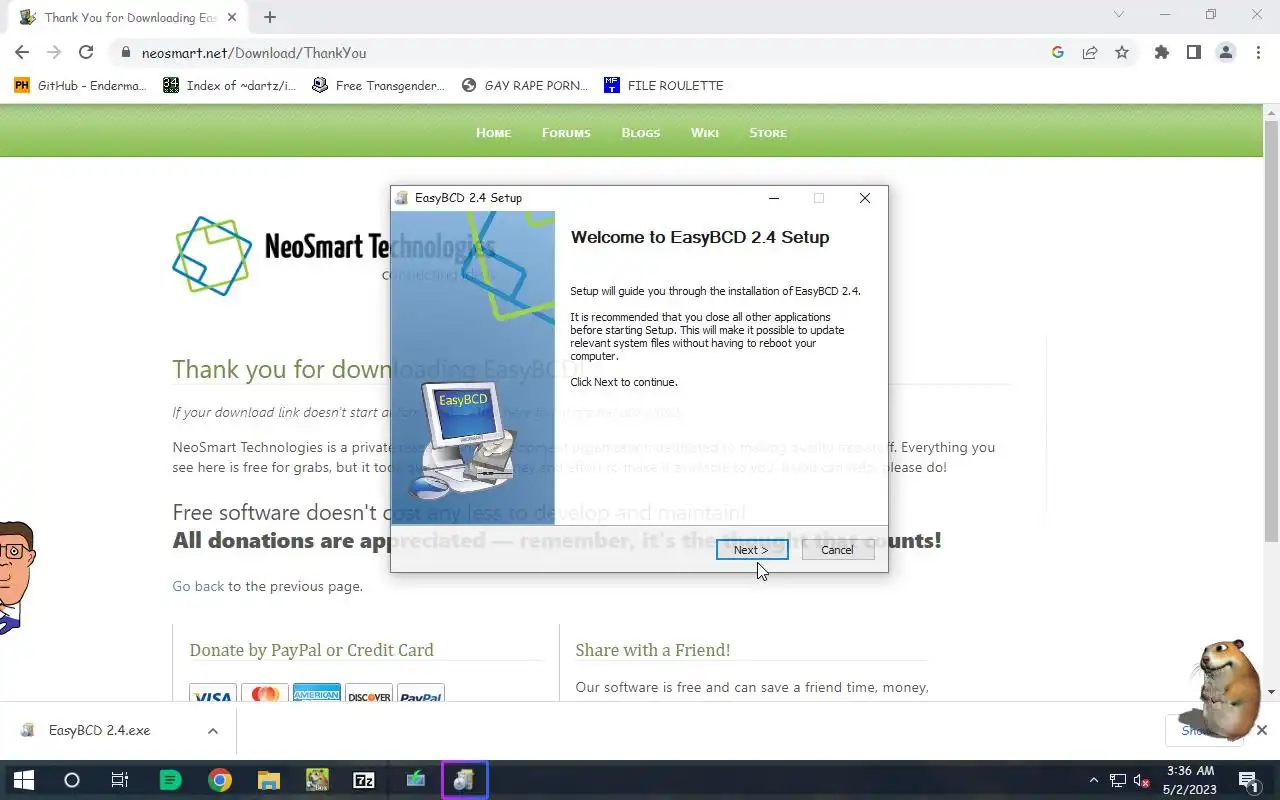Open the downloaded EasyBCD 2.4.exe item

pos(100,731)
